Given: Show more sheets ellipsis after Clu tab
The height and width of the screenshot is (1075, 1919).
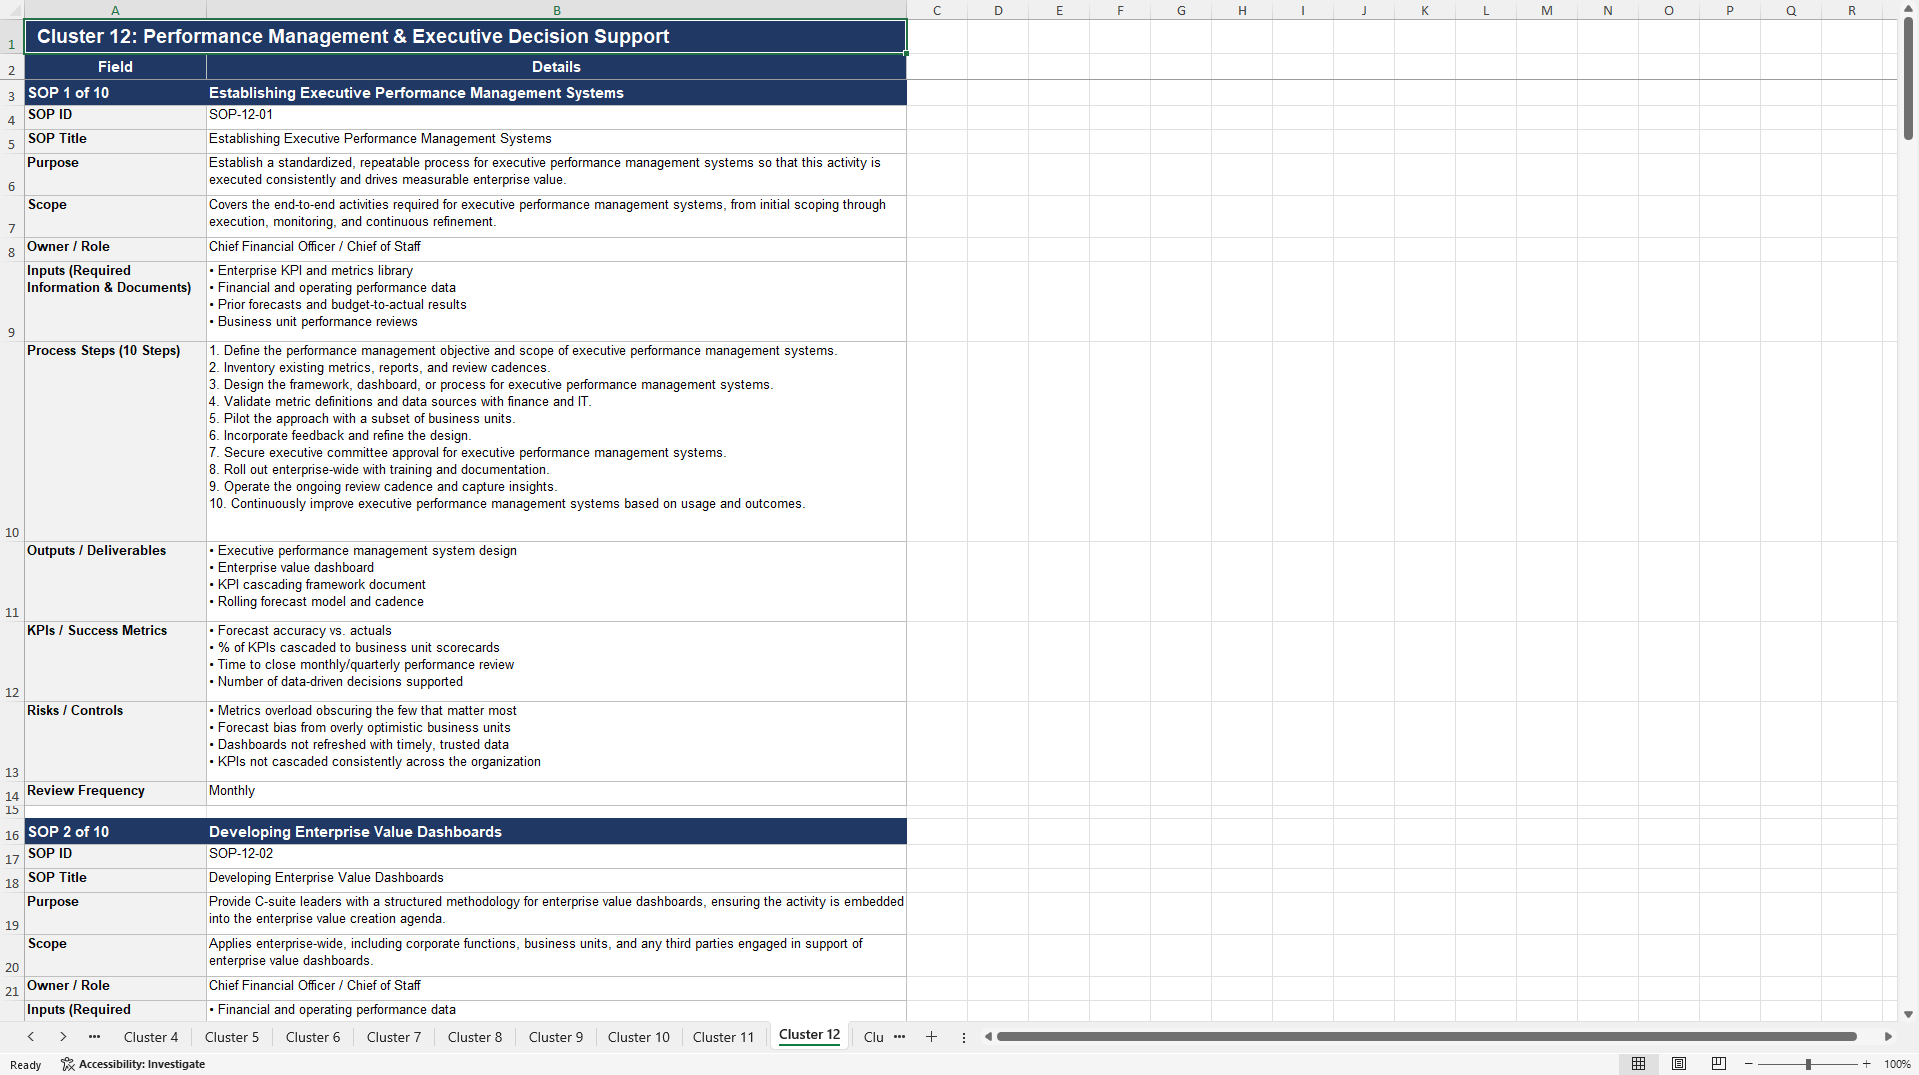Looking at the screenshot, I should click(x=899, y=1037).
